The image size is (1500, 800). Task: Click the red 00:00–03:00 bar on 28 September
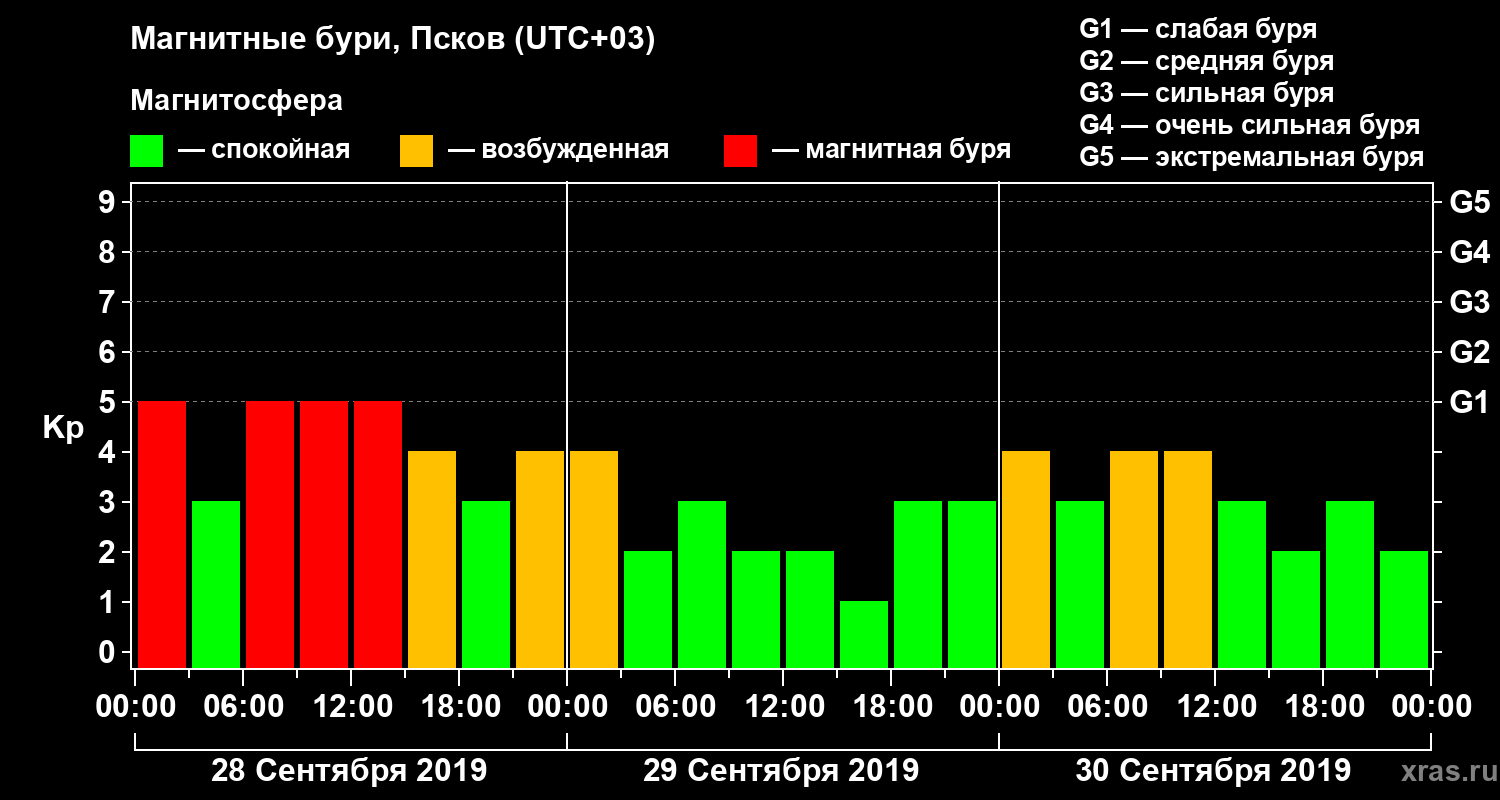(x=162, y=534)
